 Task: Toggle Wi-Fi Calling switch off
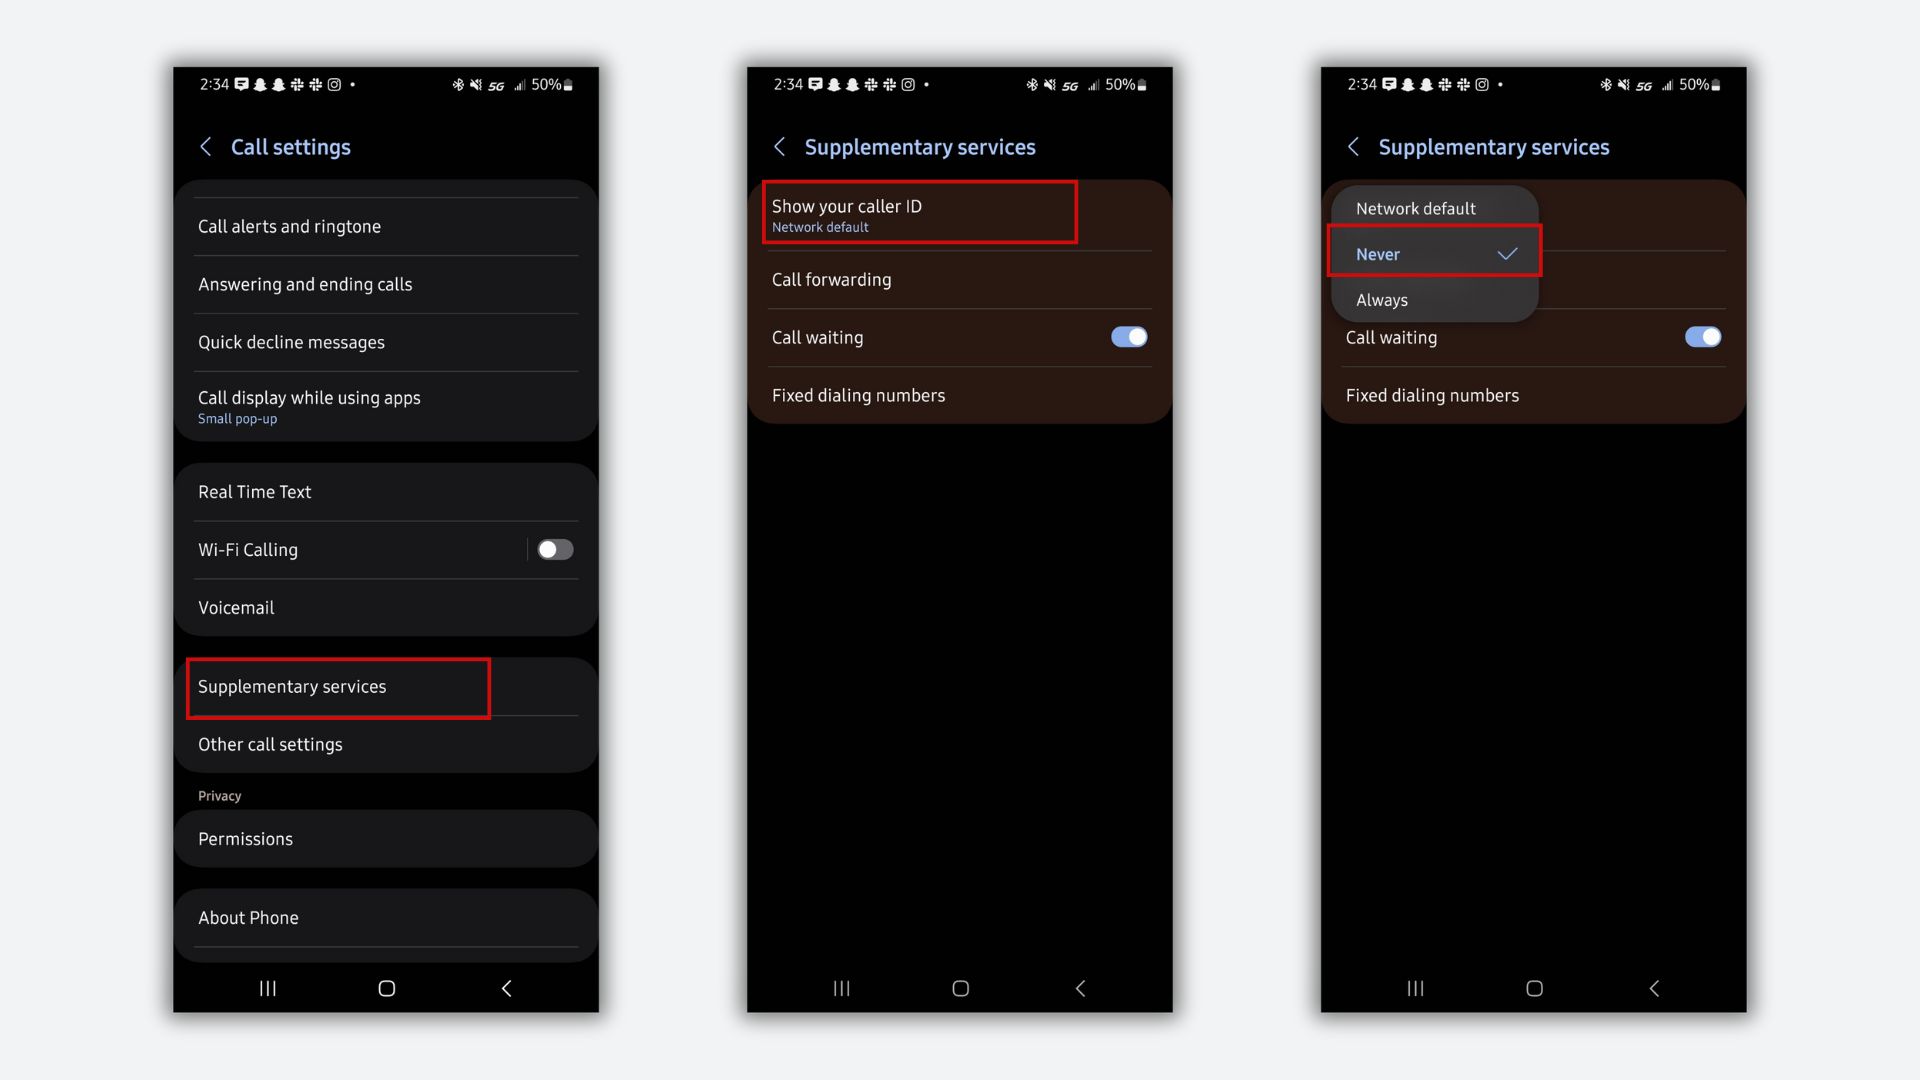point(554,549)
